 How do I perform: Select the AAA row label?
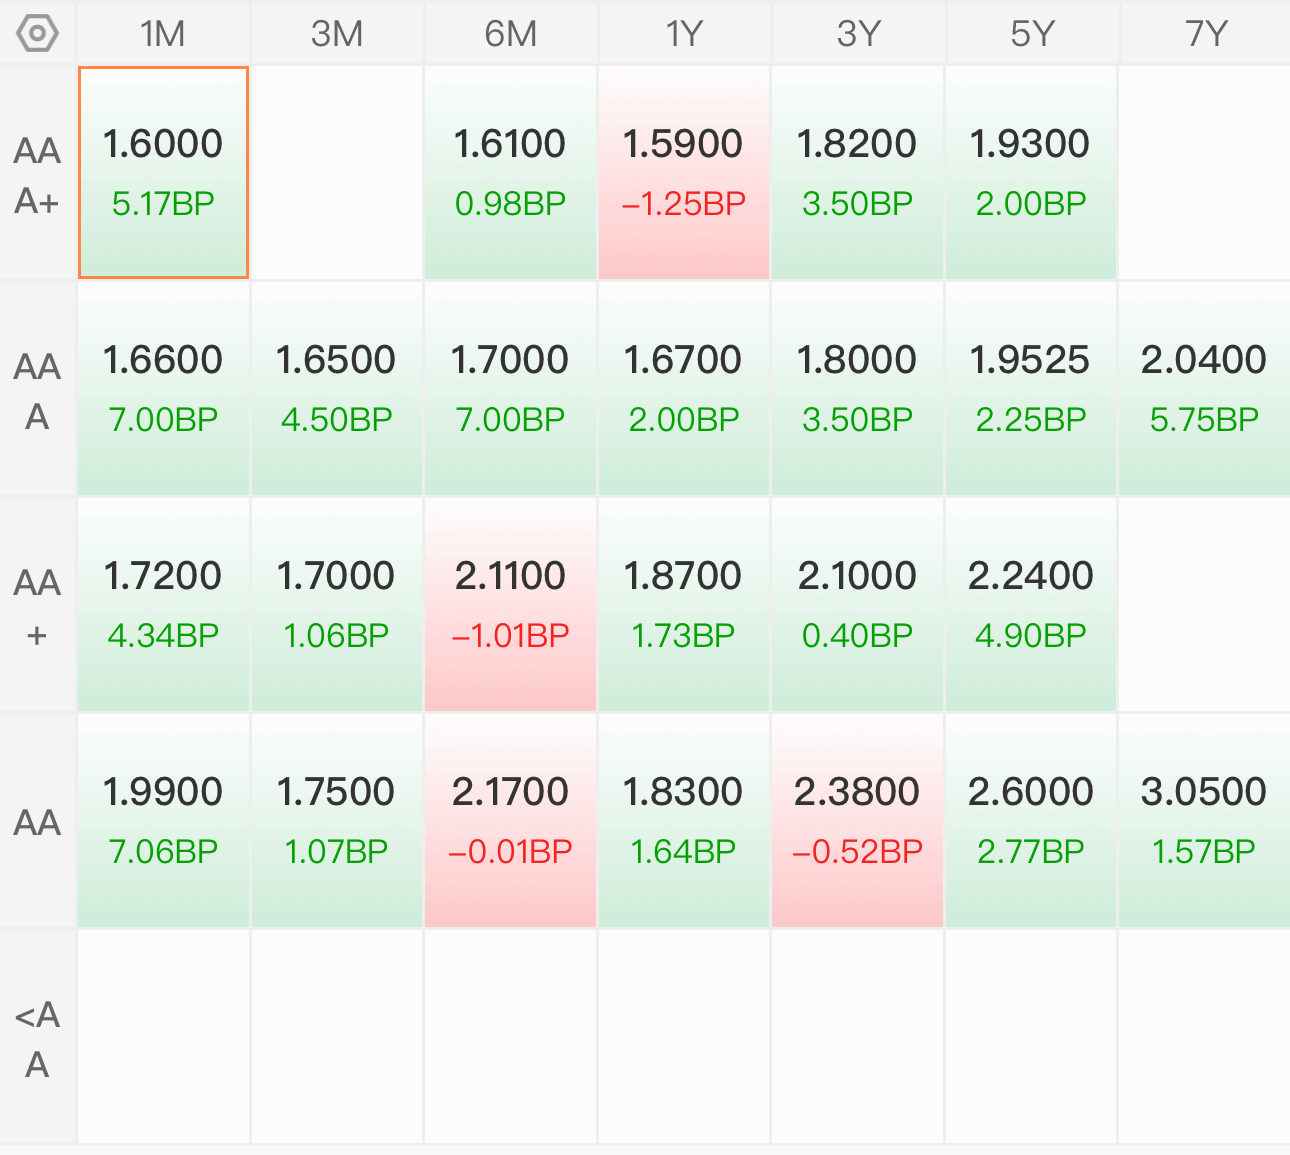[37, 390]
